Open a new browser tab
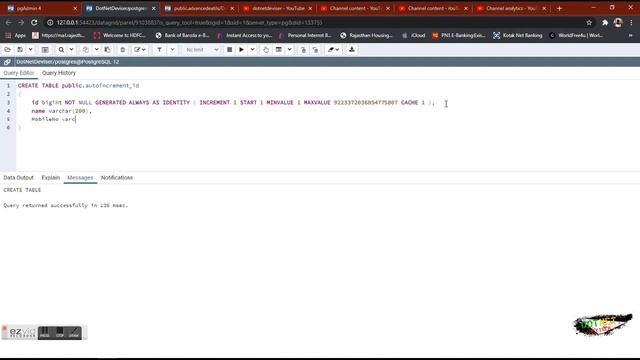The height and width of the screenshot is (360, 640). pyautogui.click(x=559, y=8)
